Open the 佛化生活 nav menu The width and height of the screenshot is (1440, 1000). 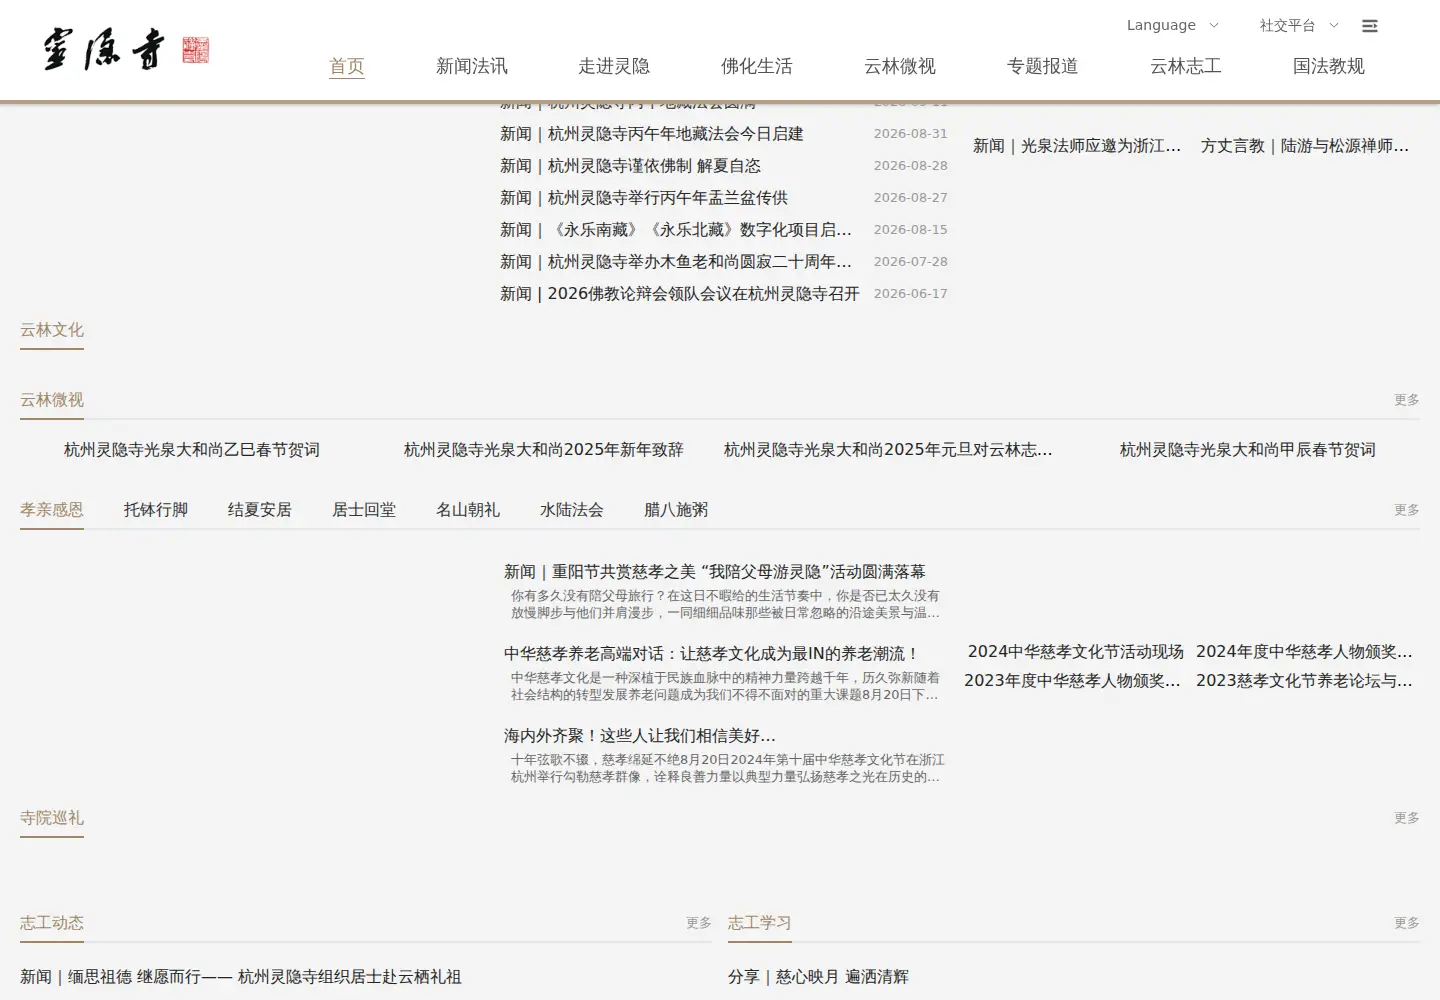pyautogui.click(x=757, y=66)
